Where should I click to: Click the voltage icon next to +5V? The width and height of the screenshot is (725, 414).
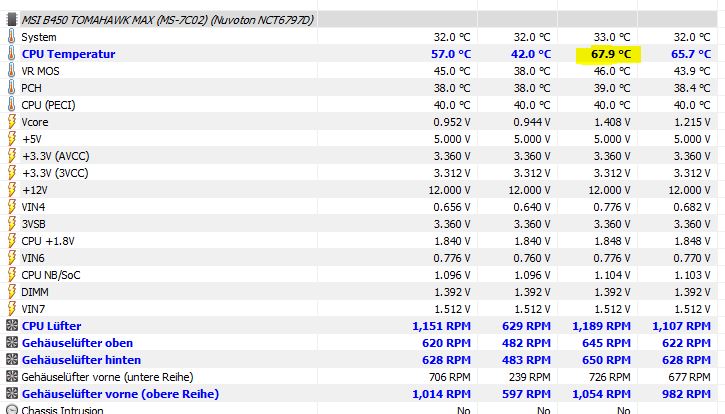[12, 139]
